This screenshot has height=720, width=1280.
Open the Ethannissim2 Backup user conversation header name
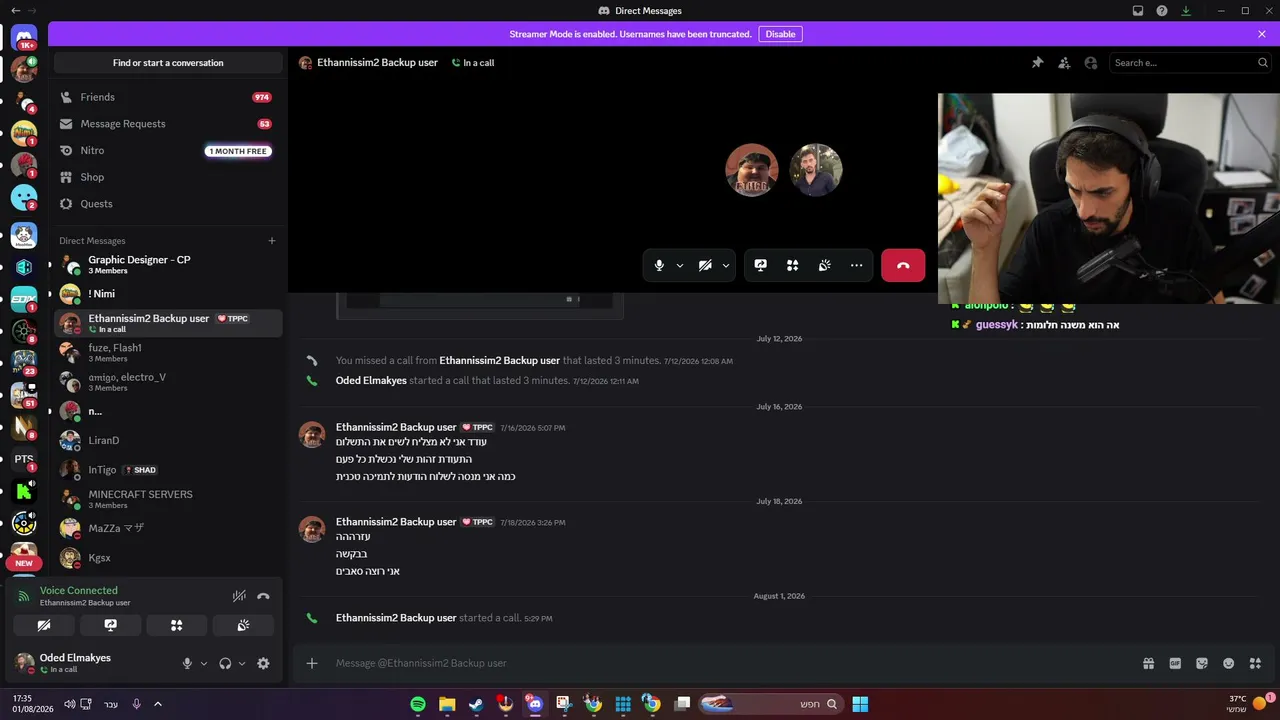[377, 63]
